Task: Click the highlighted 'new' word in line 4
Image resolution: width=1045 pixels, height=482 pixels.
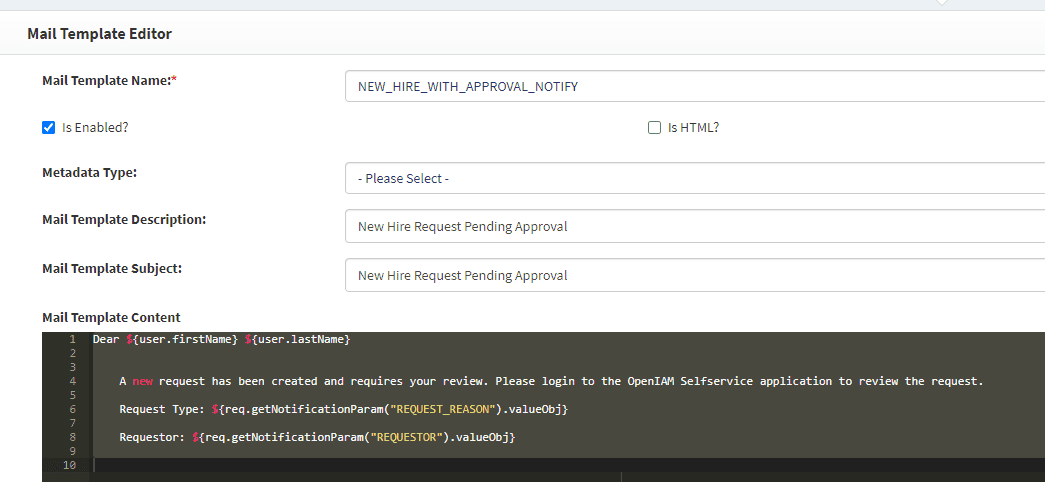Action: point(142,382)
